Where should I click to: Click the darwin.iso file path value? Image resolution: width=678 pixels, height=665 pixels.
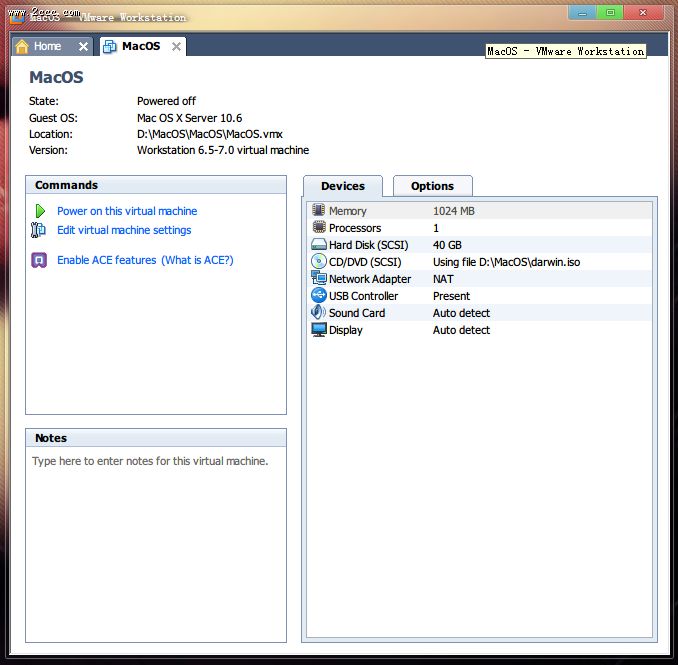[x=506, y=262]
